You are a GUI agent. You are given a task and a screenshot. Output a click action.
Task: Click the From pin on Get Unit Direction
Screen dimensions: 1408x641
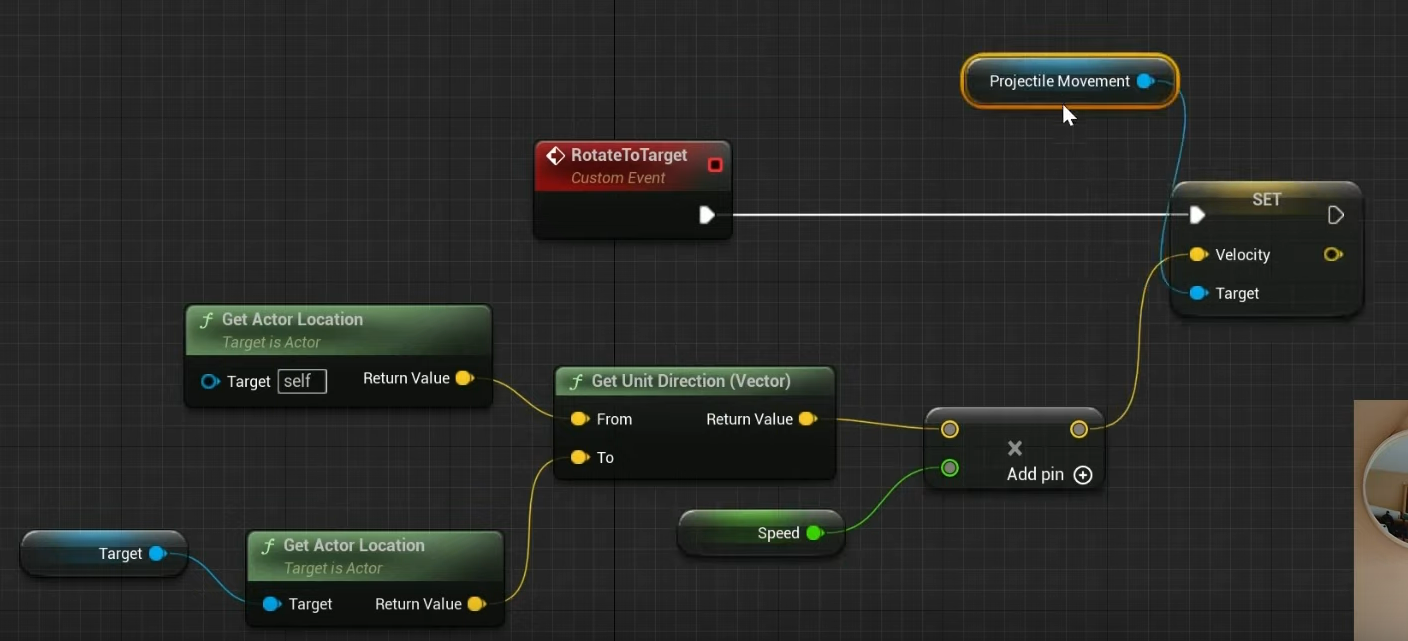pos(579,419)
